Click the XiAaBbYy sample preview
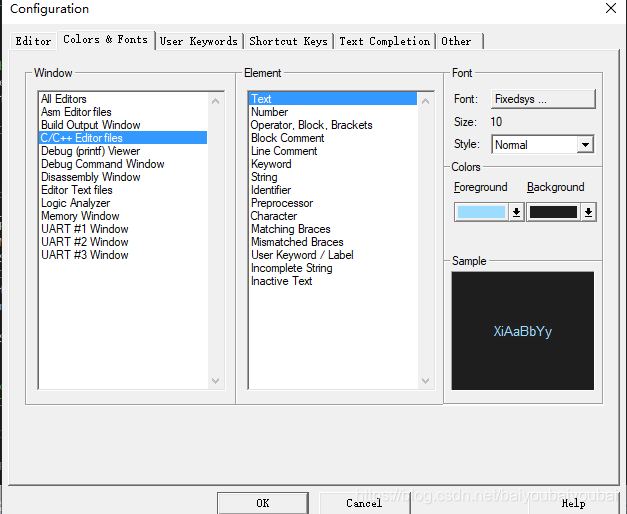 click(523, 331)
